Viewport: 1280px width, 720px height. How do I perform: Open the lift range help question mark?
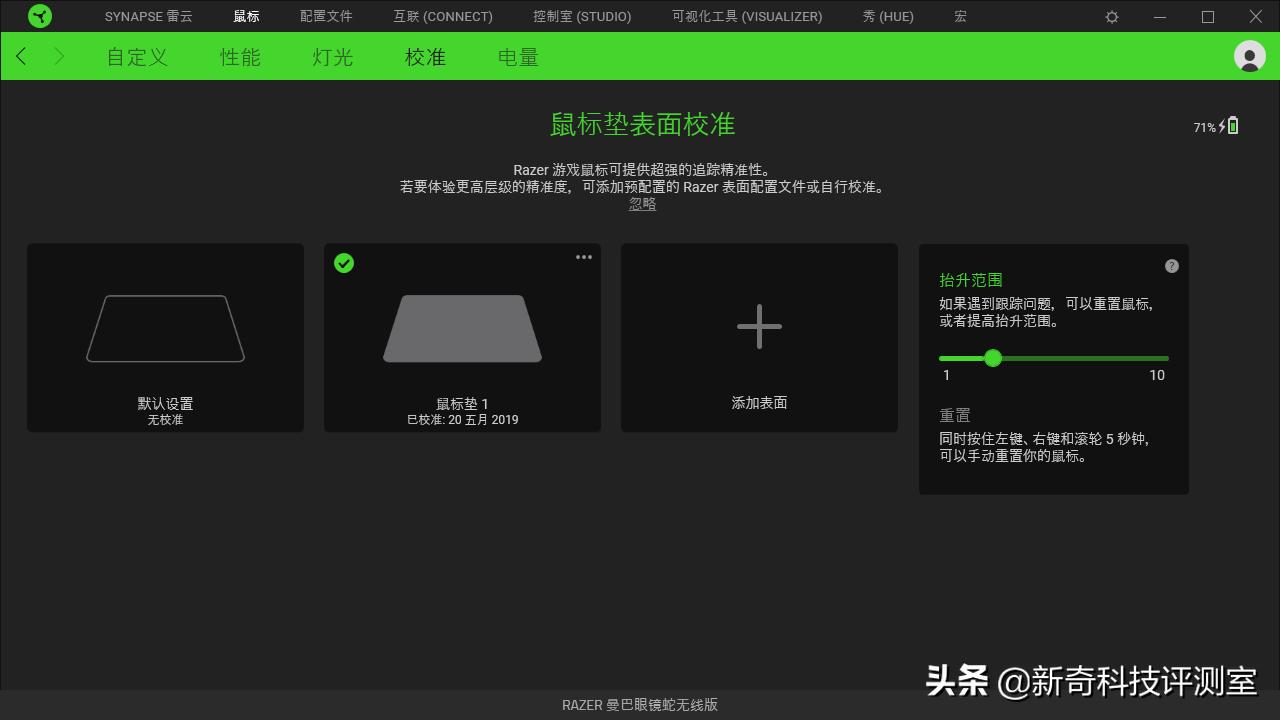point(1171,266)
